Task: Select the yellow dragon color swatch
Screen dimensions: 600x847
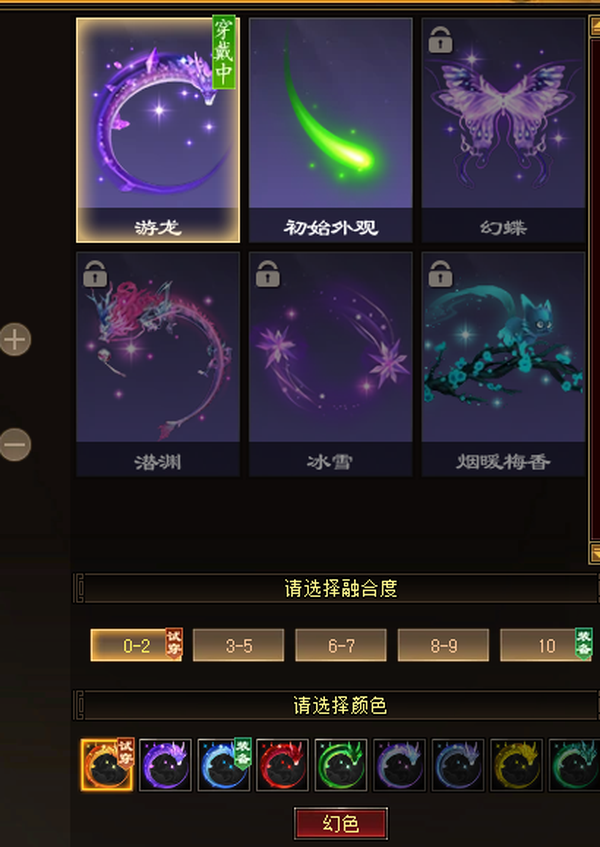Action: [x=516, y=765]
